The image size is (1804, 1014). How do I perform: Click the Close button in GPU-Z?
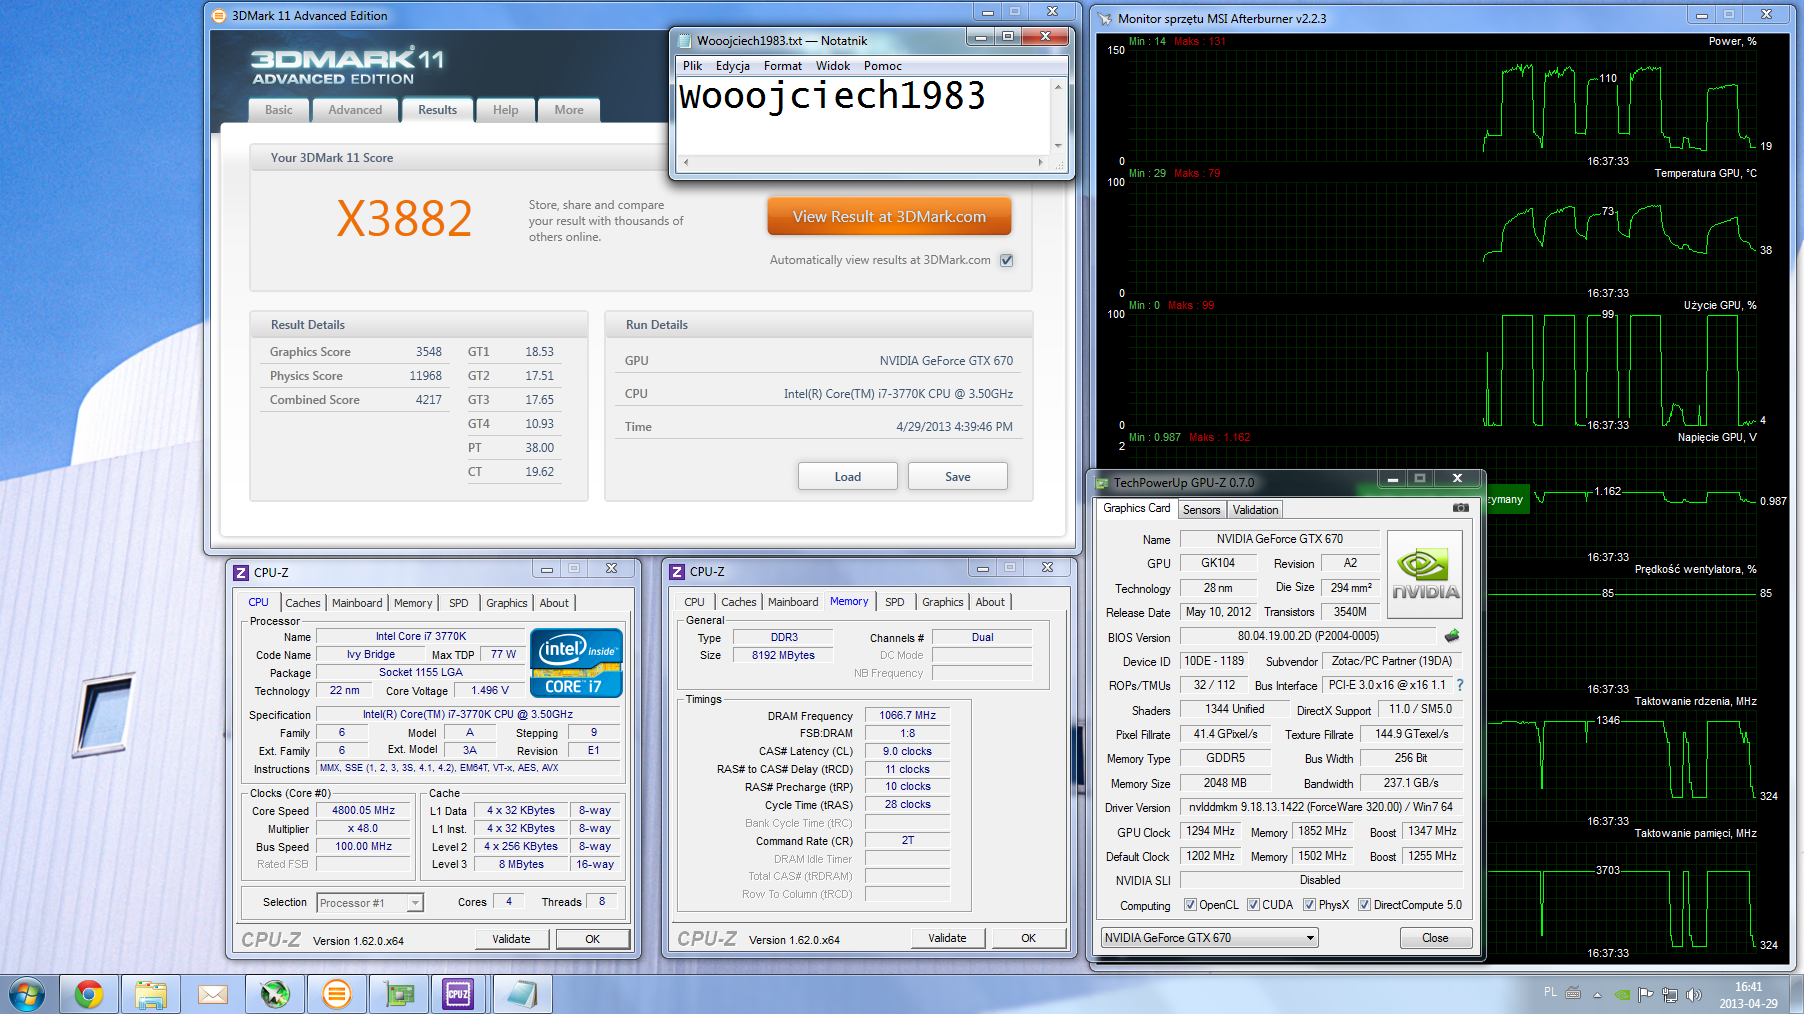tap(1435, 938)
